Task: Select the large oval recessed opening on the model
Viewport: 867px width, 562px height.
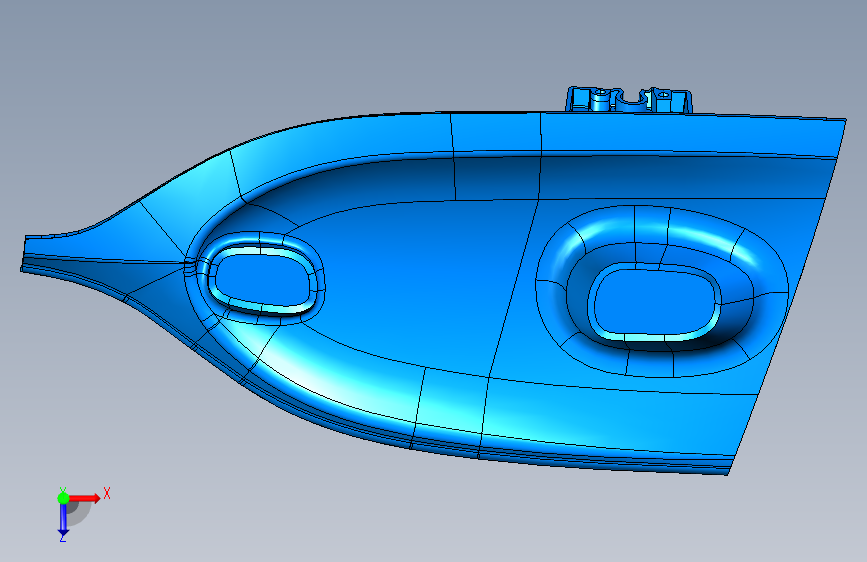Action: [x=655, y=301]
